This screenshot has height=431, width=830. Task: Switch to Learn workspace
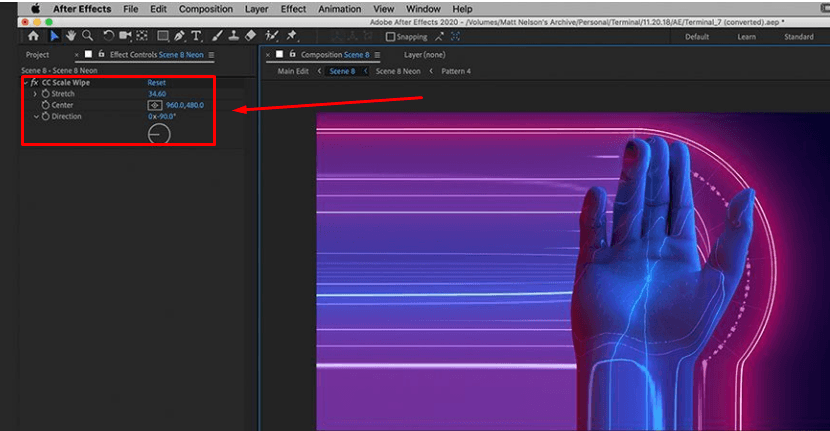click(x=746, y=37)
